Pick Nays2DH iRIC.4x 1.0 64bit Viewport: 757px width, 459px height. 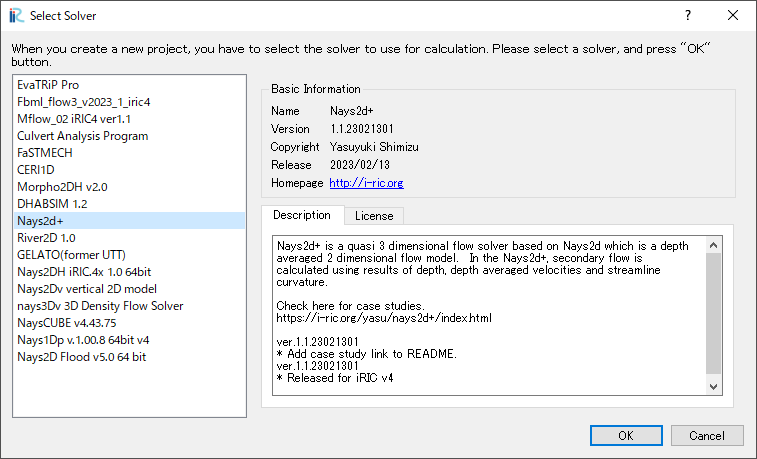pyautogui.click(x=129, y=272)
